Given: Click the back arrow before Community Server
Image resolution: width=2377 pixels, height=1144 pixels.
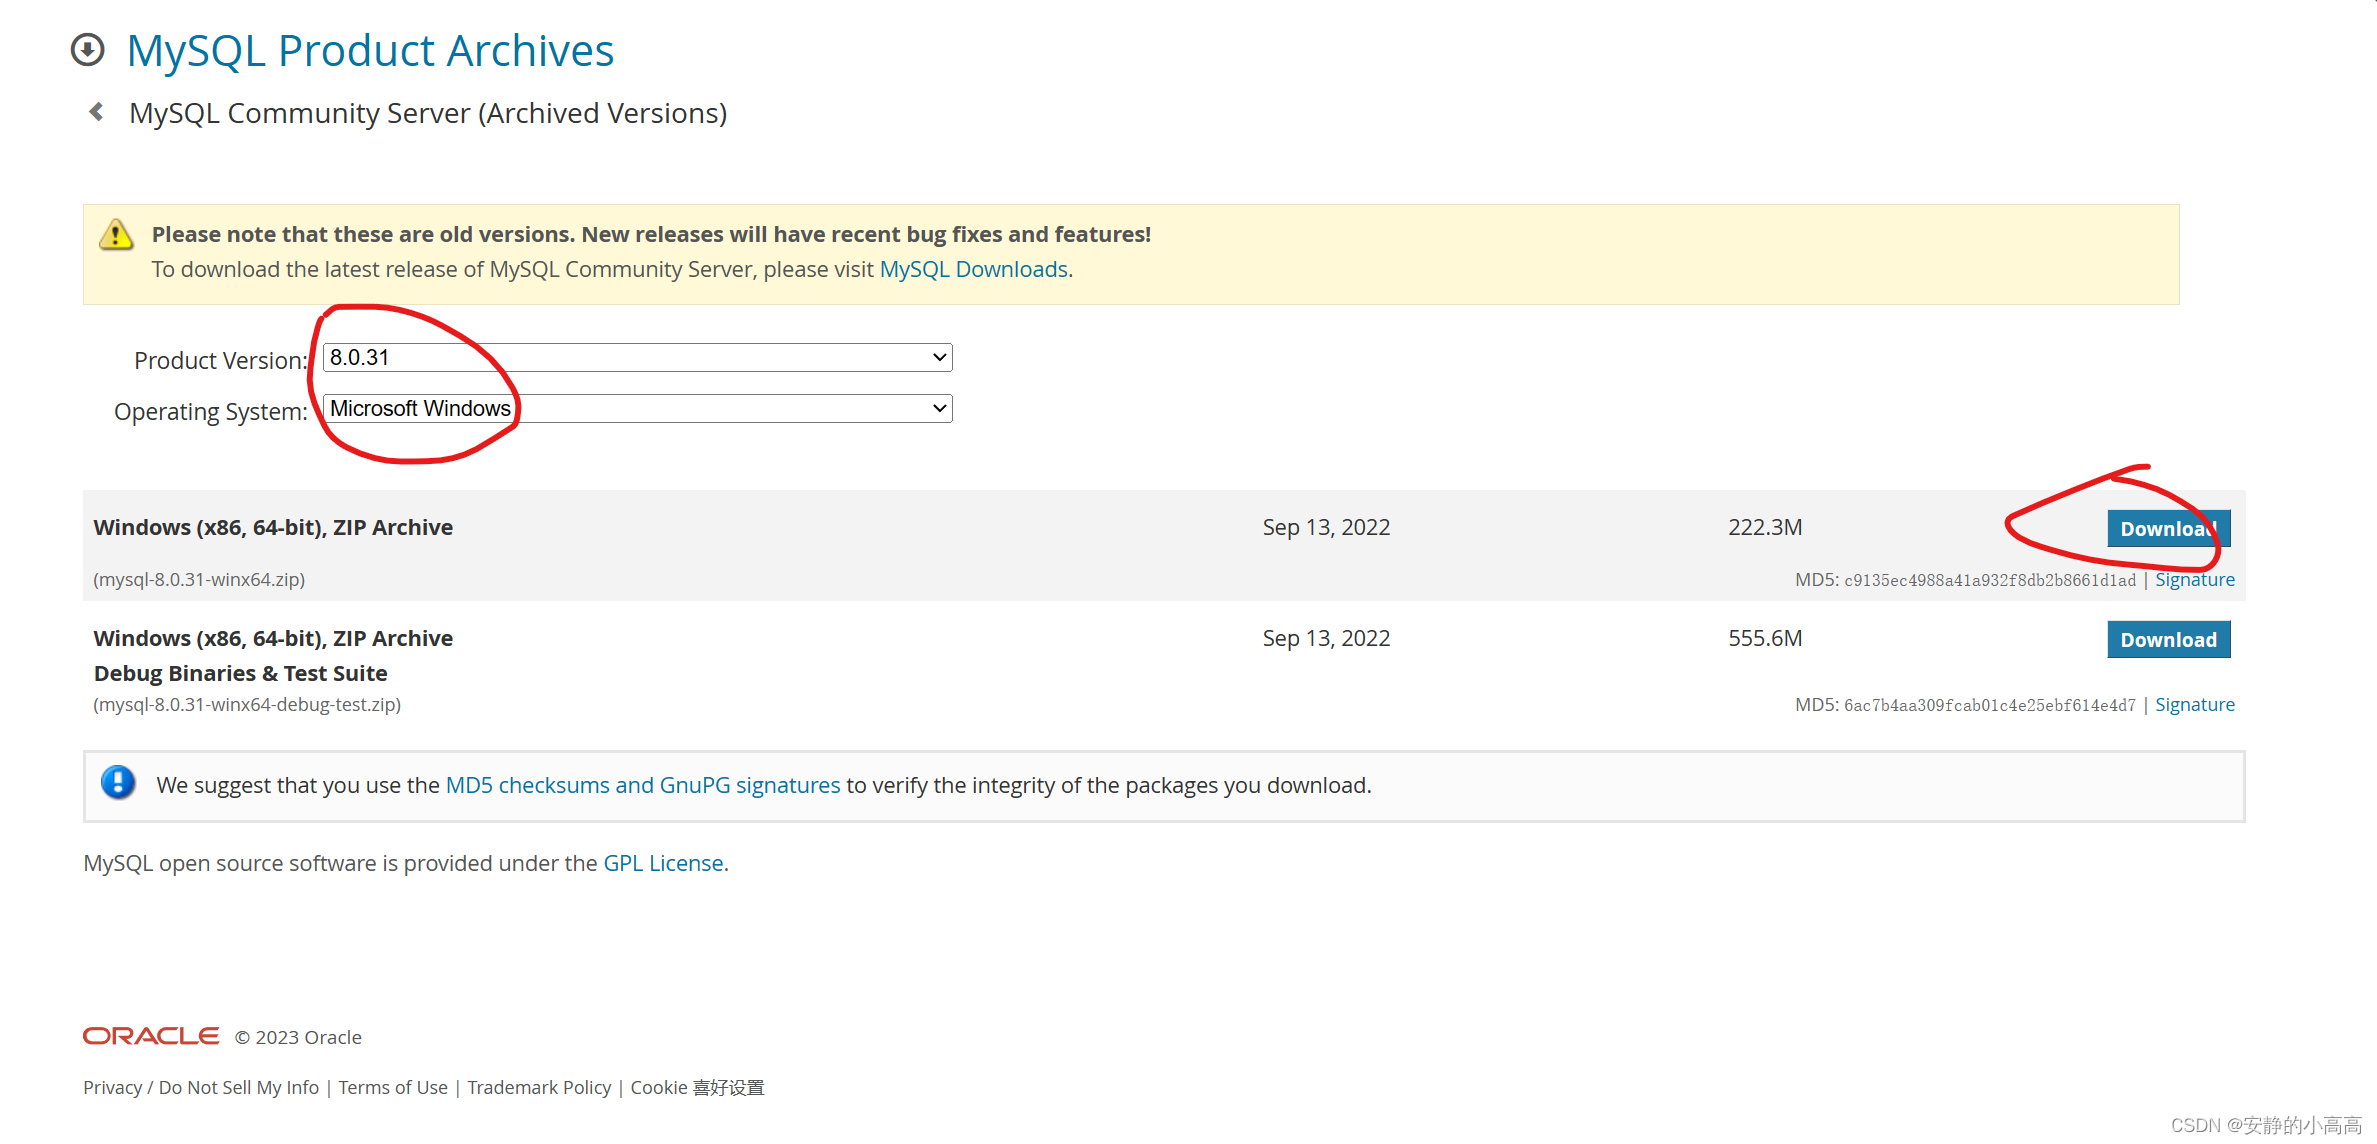Looking at the screenshot, I should (x=97, y=112).
